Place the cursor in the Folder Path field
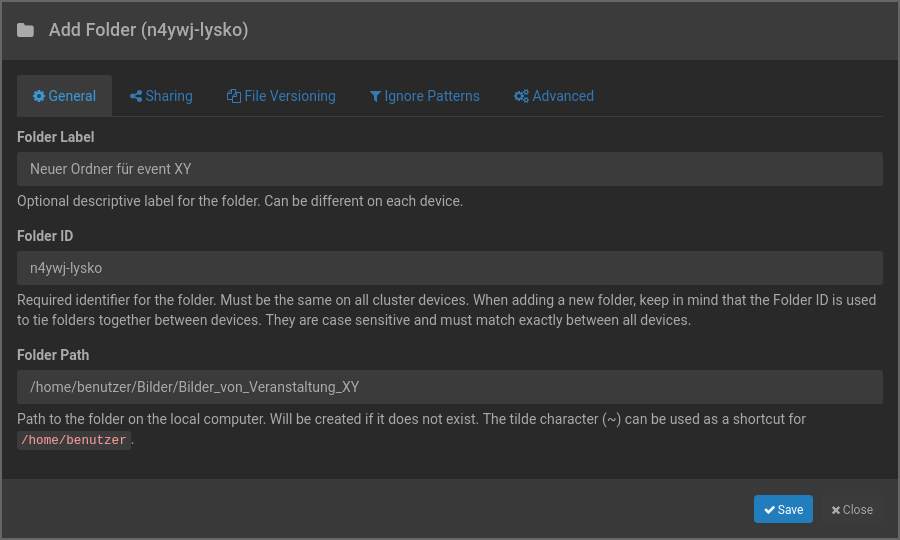The image size is (900, 540). tap(449, 386)
